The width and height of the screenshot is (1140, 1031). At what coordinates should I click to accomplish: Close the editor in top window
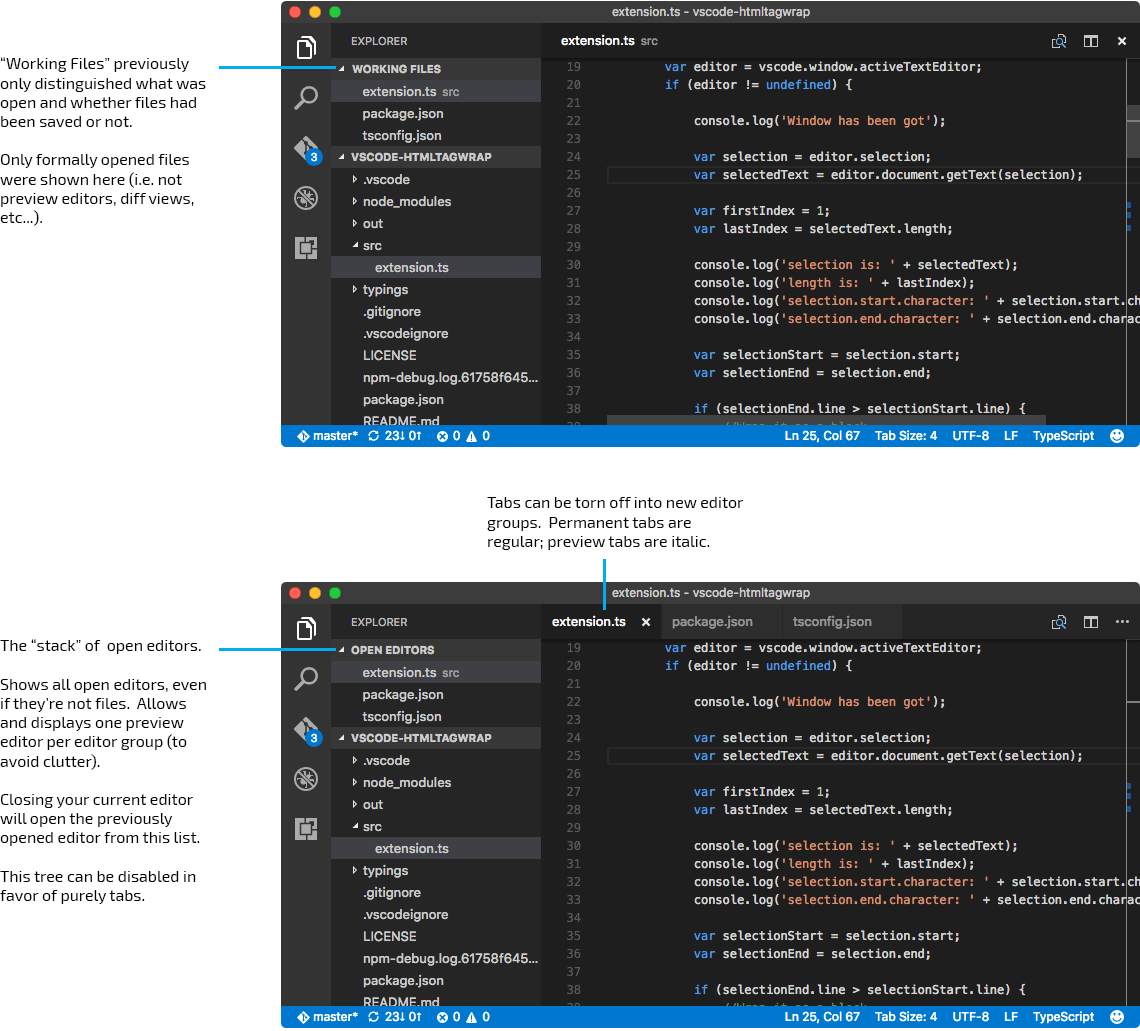click(1122, 41)
